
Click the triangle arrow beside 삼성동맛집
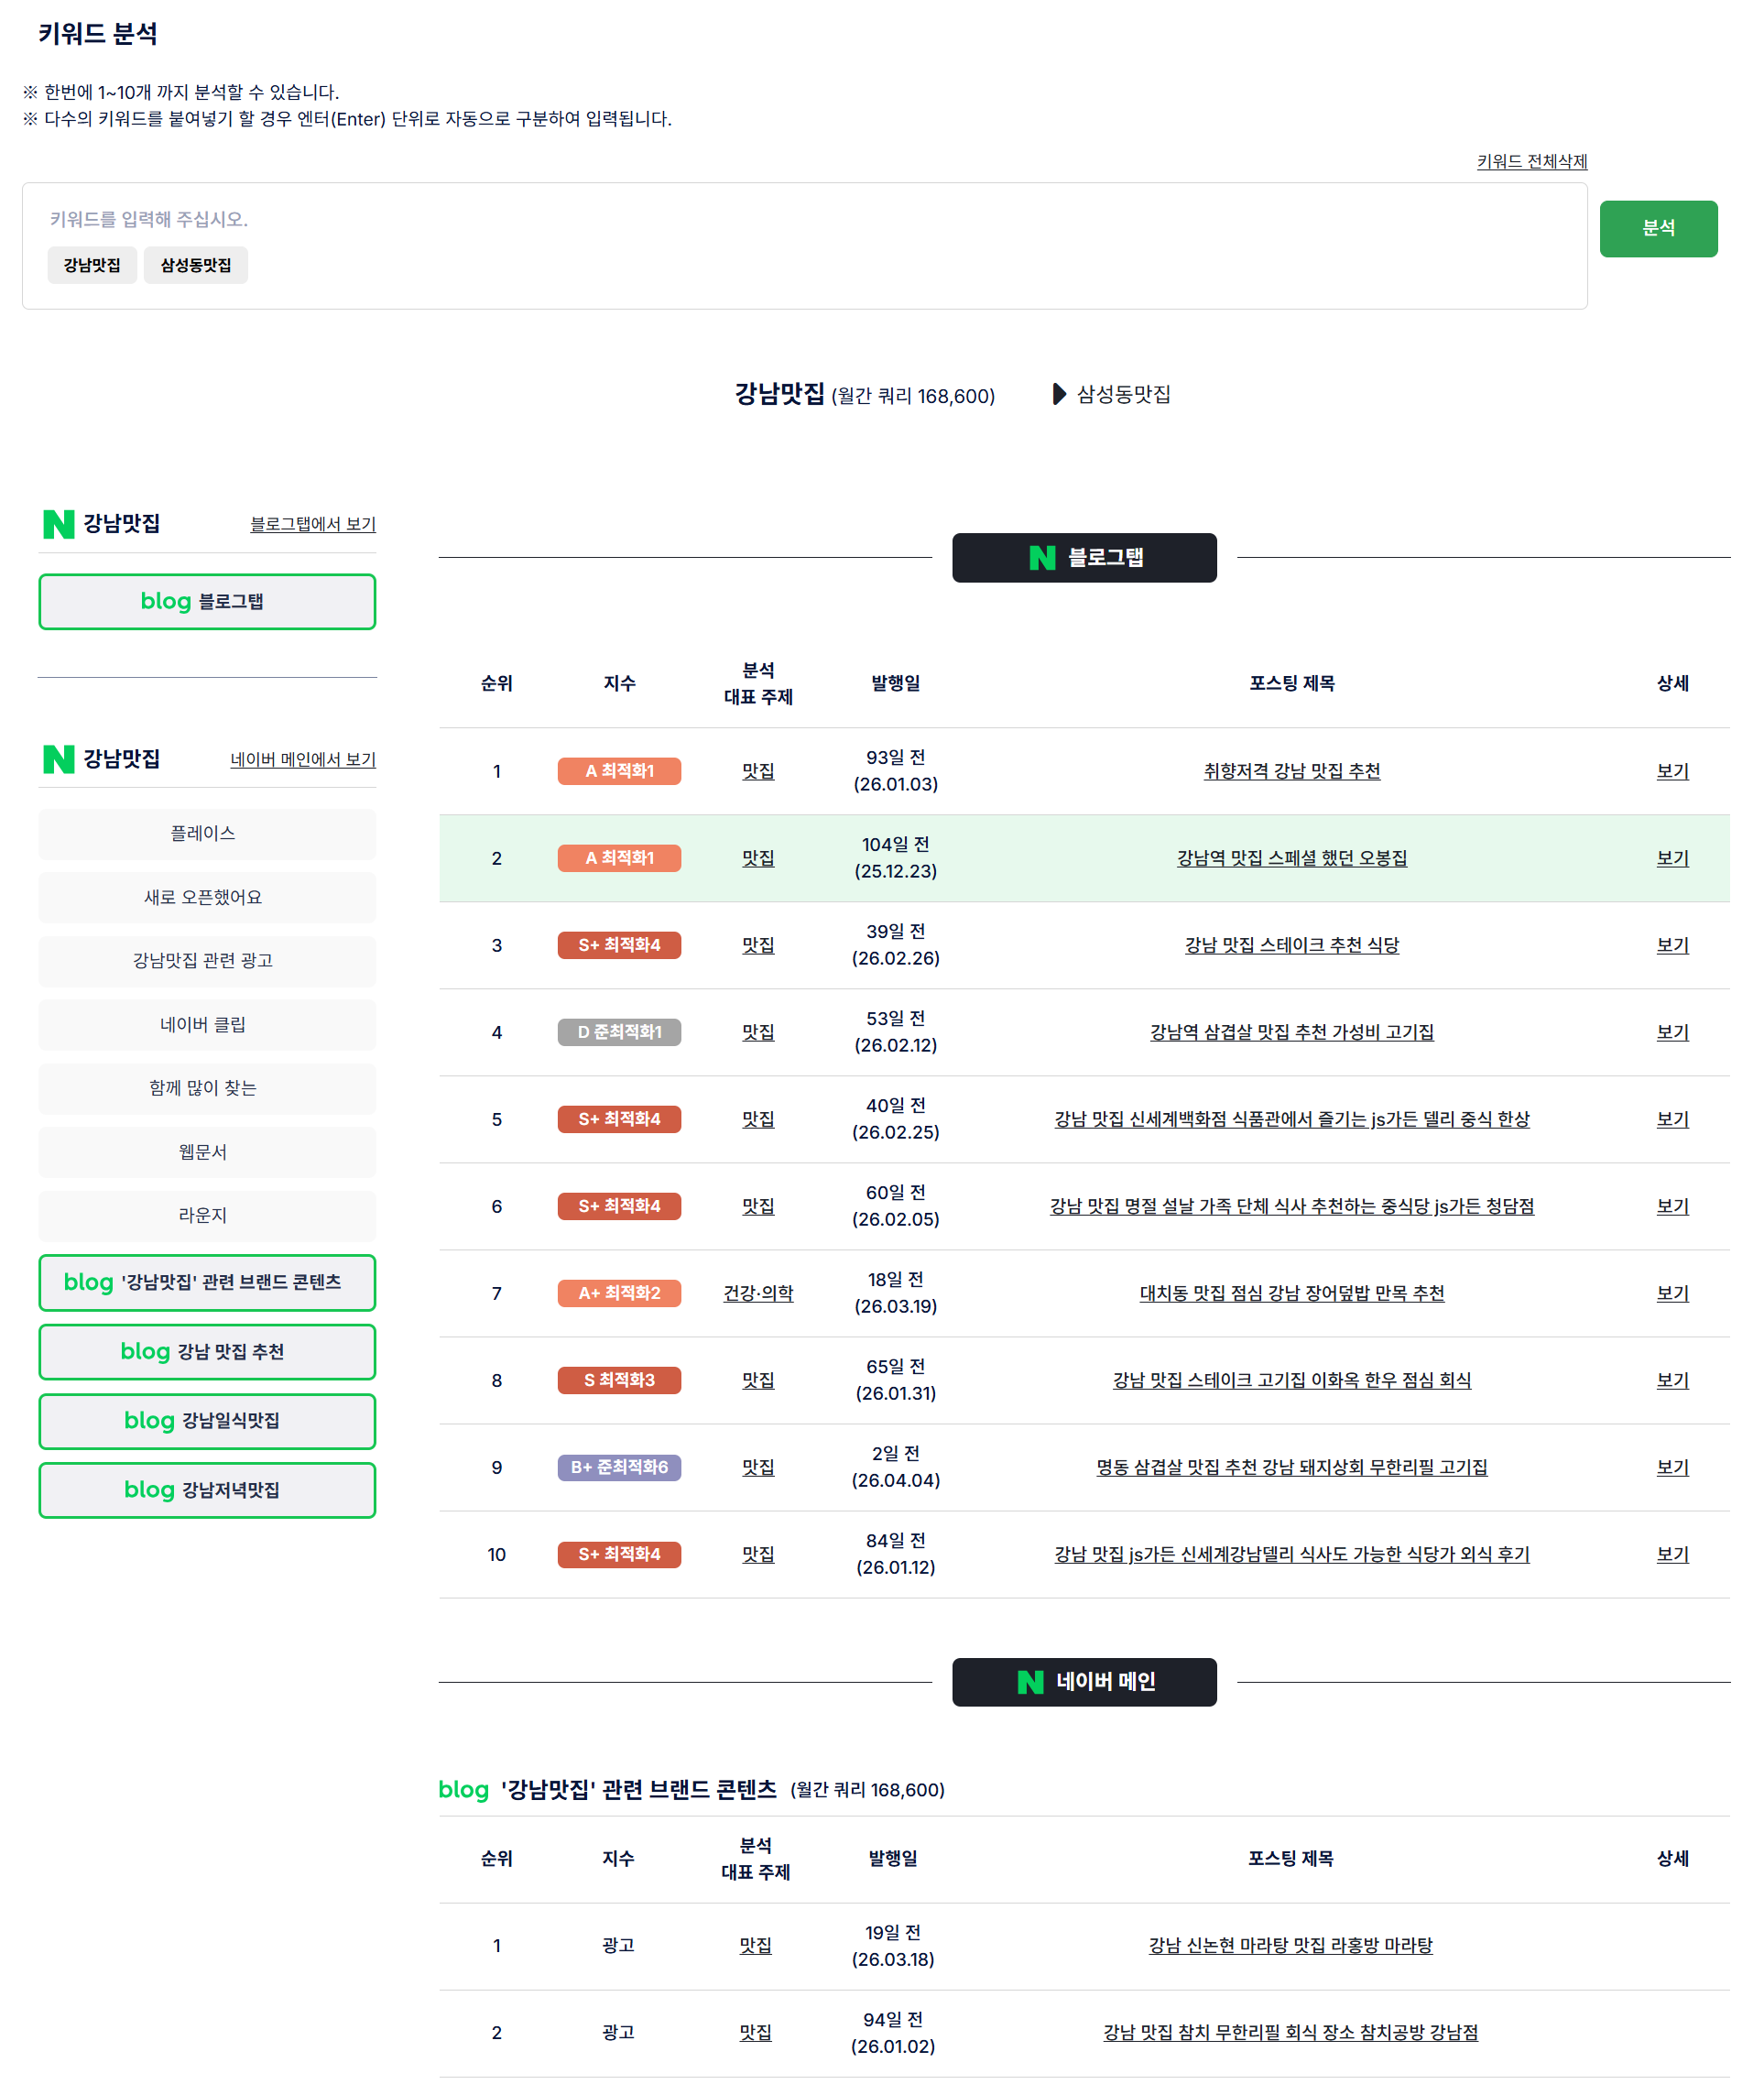click(1058, 394)
